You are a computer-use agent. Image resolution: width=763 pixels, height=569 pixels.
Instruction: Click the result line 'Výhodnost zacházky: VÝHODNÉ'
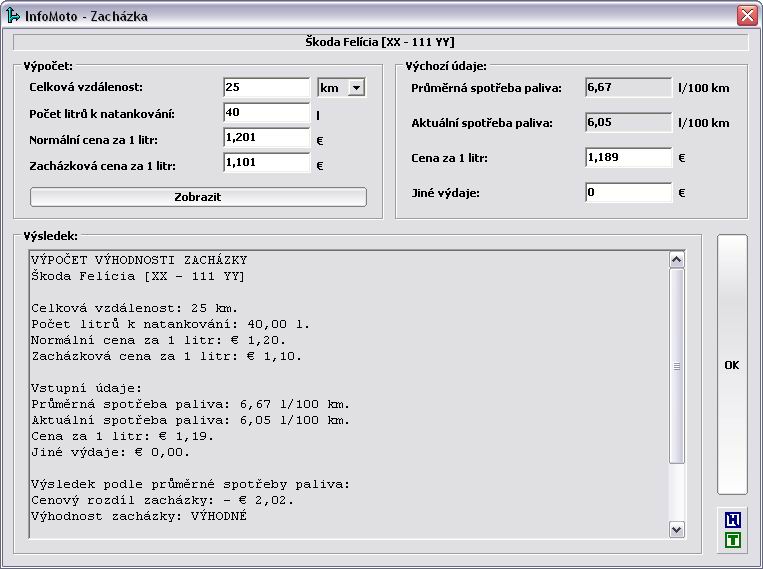[x=139, y=516]
